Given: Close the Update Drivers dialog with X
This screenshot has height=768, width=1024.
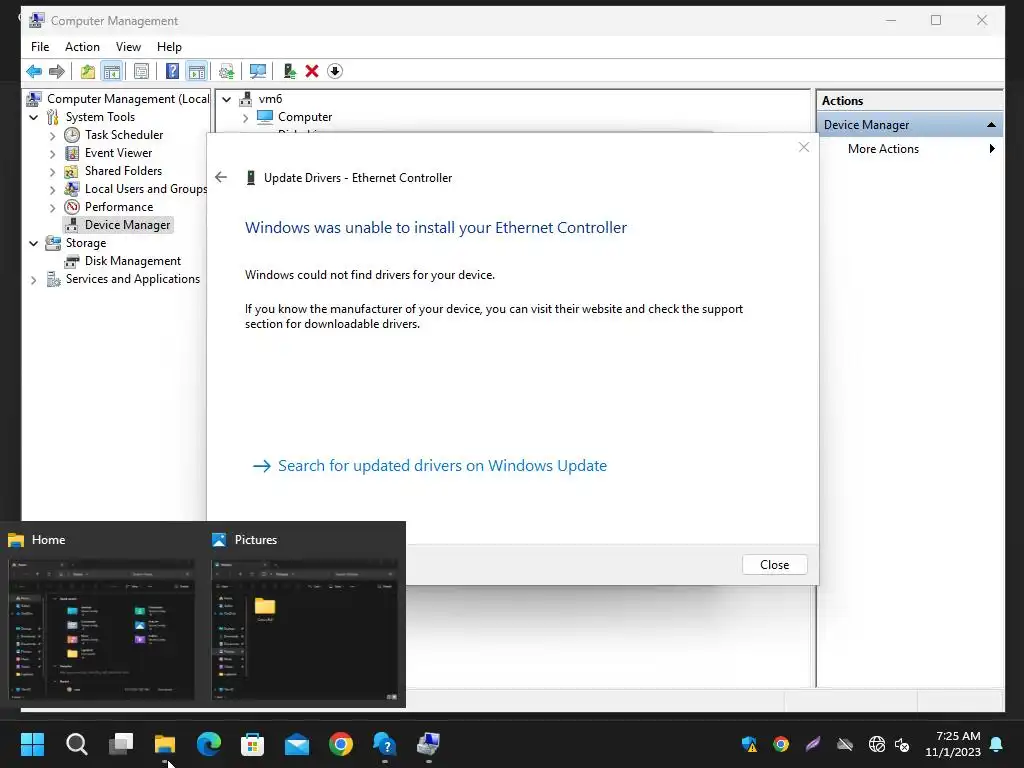Looking at the screenshot, I should tap(804, 148).
